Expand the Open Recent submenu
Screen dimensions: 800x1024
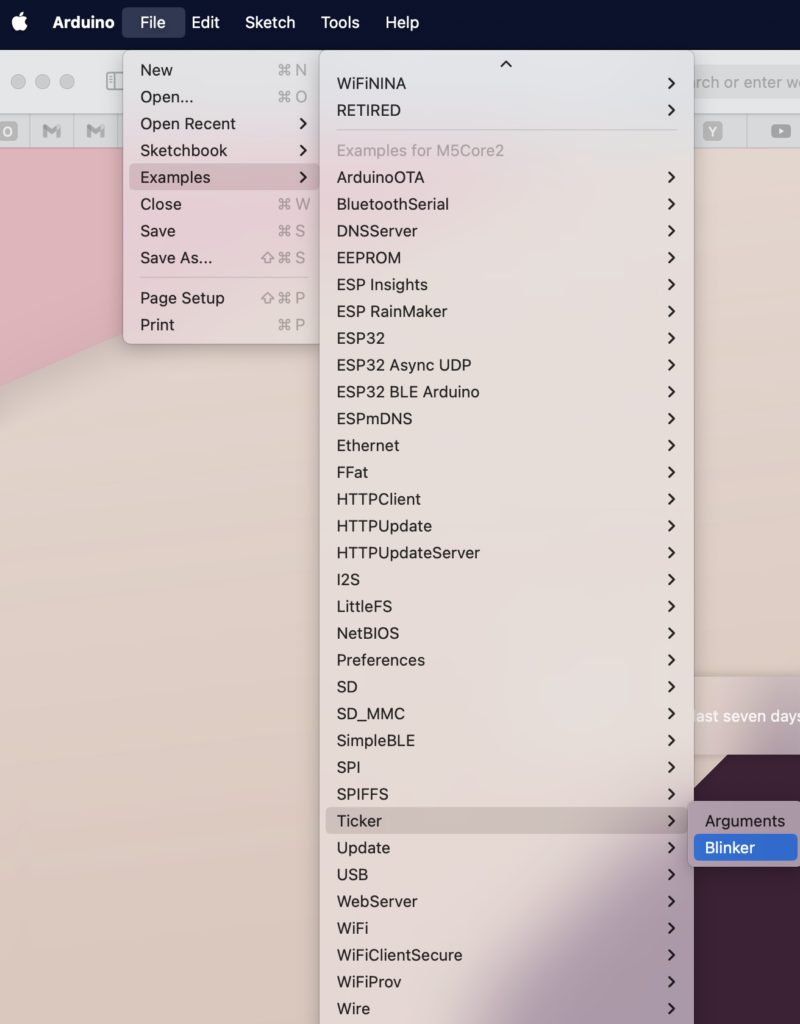pos(223,123)
